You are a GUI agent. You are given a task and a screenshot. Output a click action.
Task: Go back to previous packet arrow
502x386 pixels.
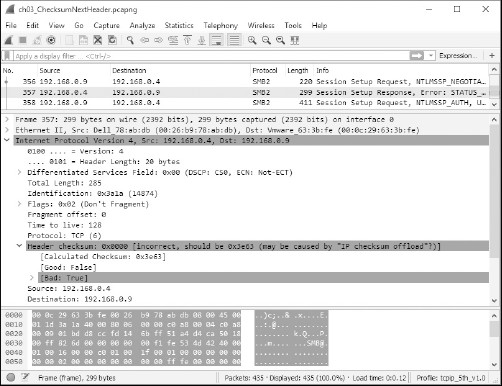click(144, 40)
